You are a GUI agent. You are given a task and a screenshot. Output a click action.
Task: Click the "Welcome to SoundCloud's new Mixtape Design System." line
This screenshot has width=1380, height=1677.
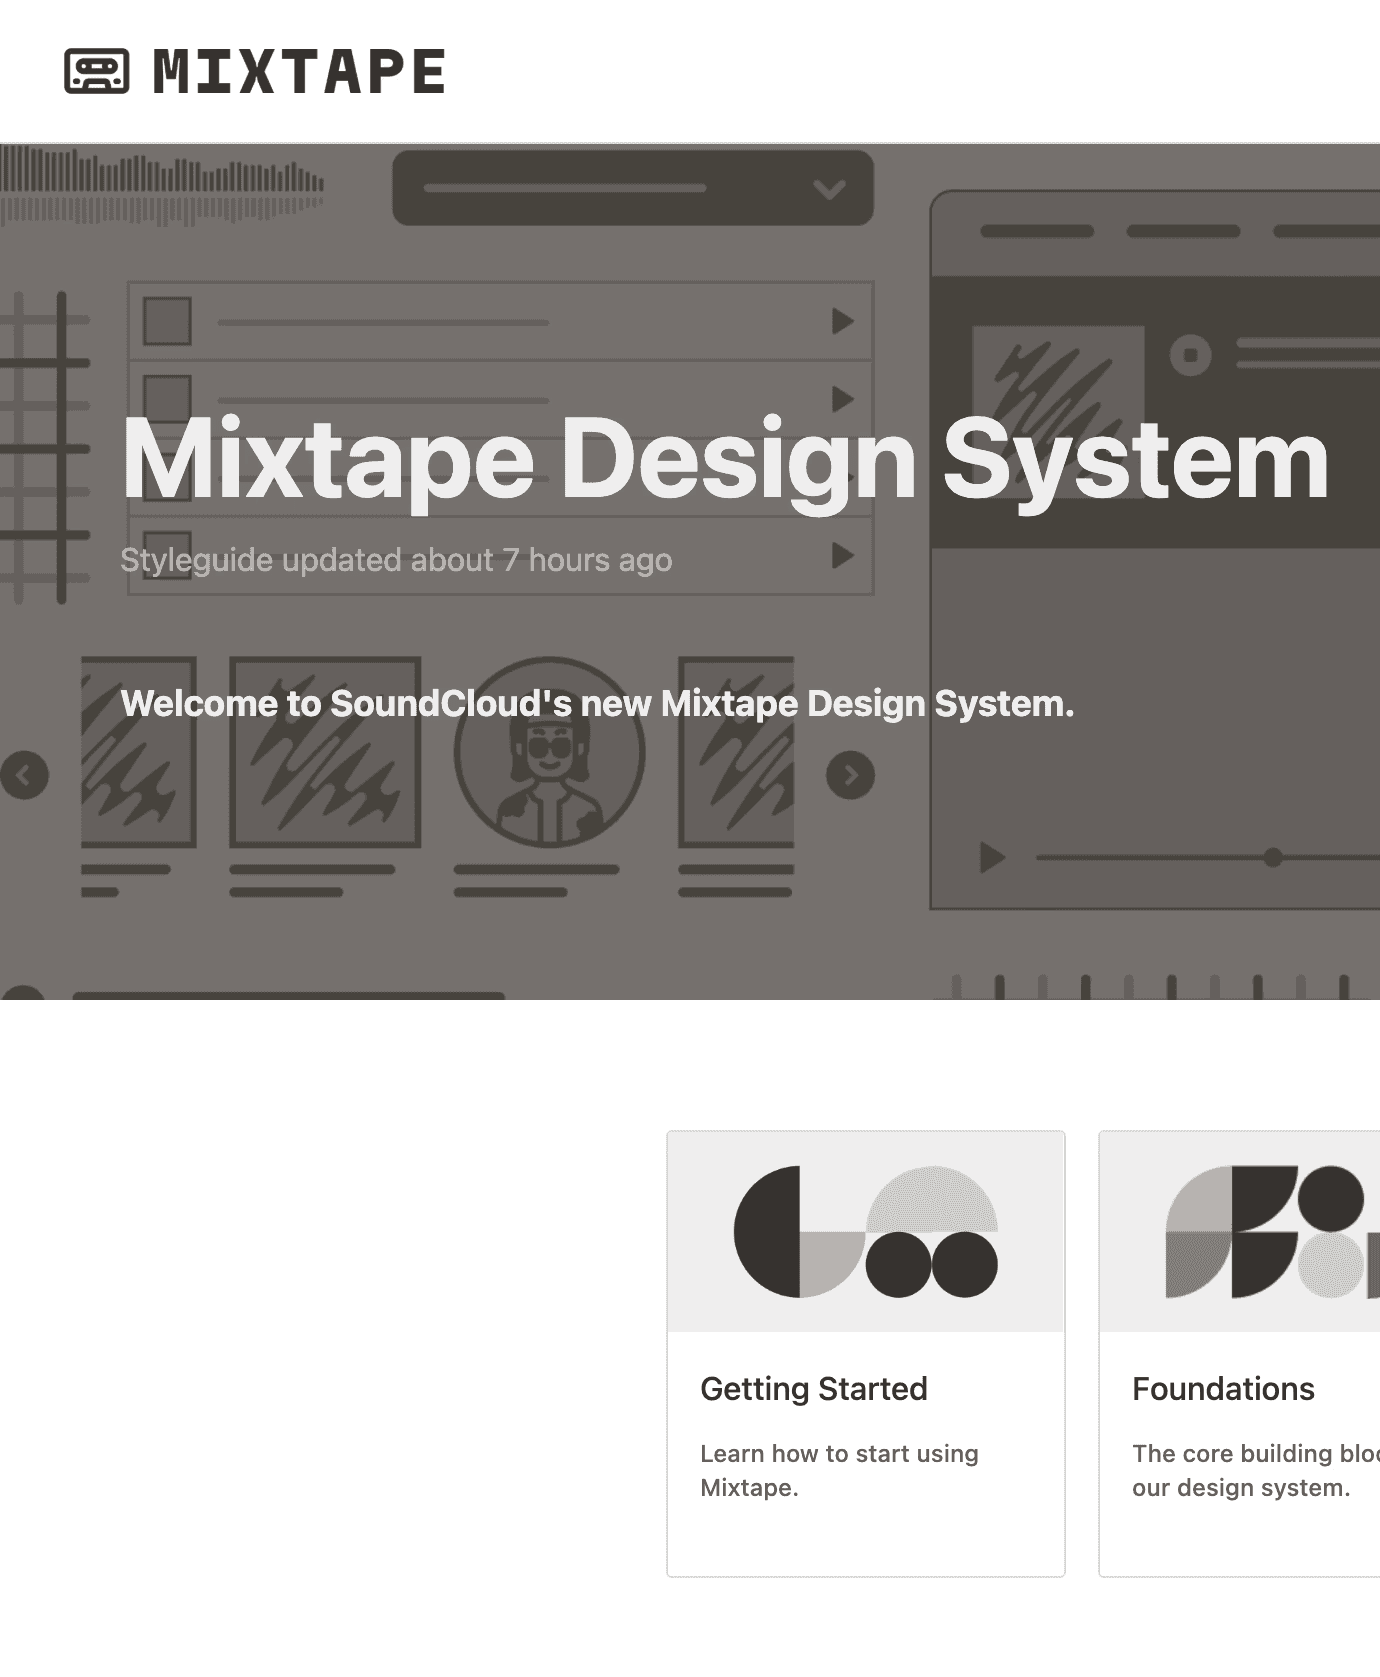tap(597, 703)
